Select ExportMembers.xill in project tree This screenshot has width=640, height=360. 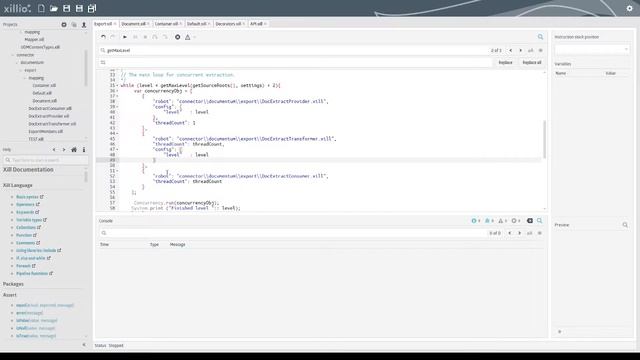coord(46,132)
